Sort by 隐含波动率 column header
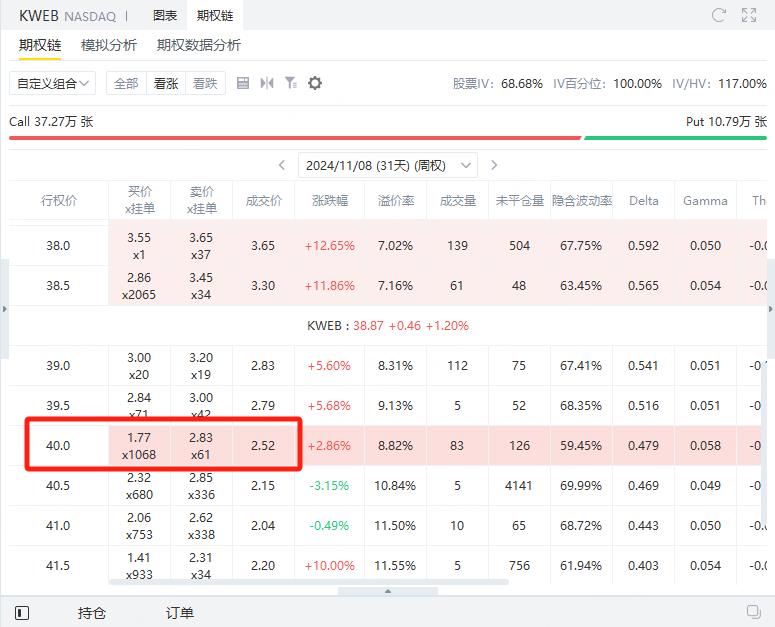Viewport: 775px width, 627px height. click(x=582, y=201)
